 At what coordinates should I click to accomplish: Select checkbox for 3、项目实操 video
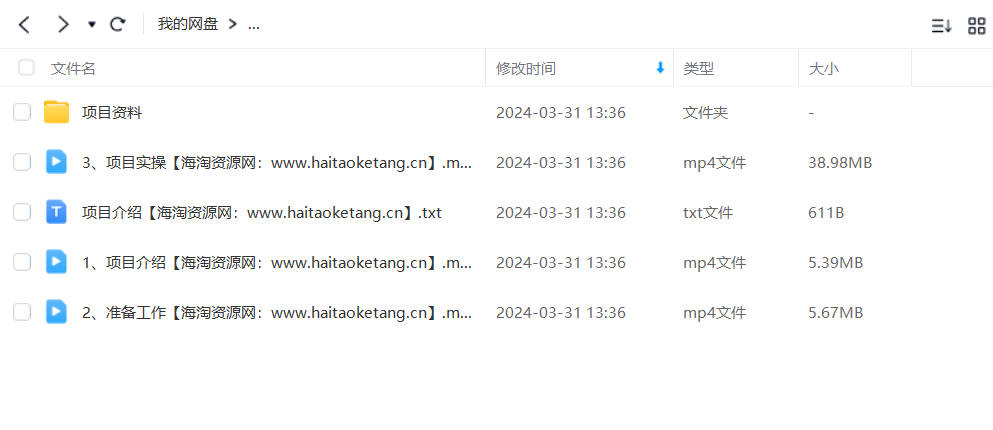coord(22,163)
